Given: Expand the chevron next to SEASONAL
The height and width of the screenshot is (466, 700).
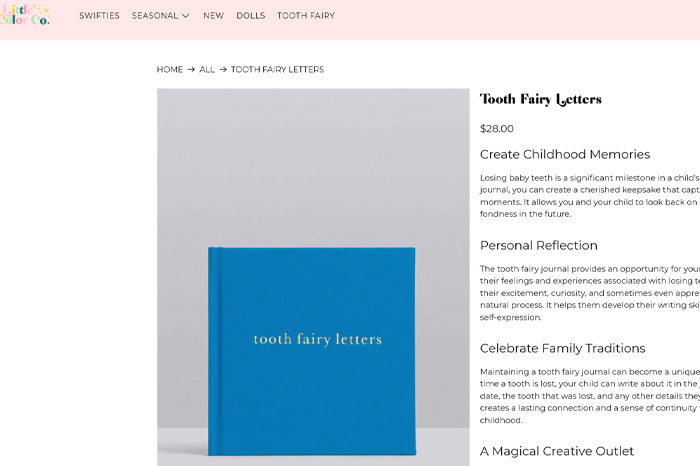Looking at the screenshot, I should pos(186,16).
